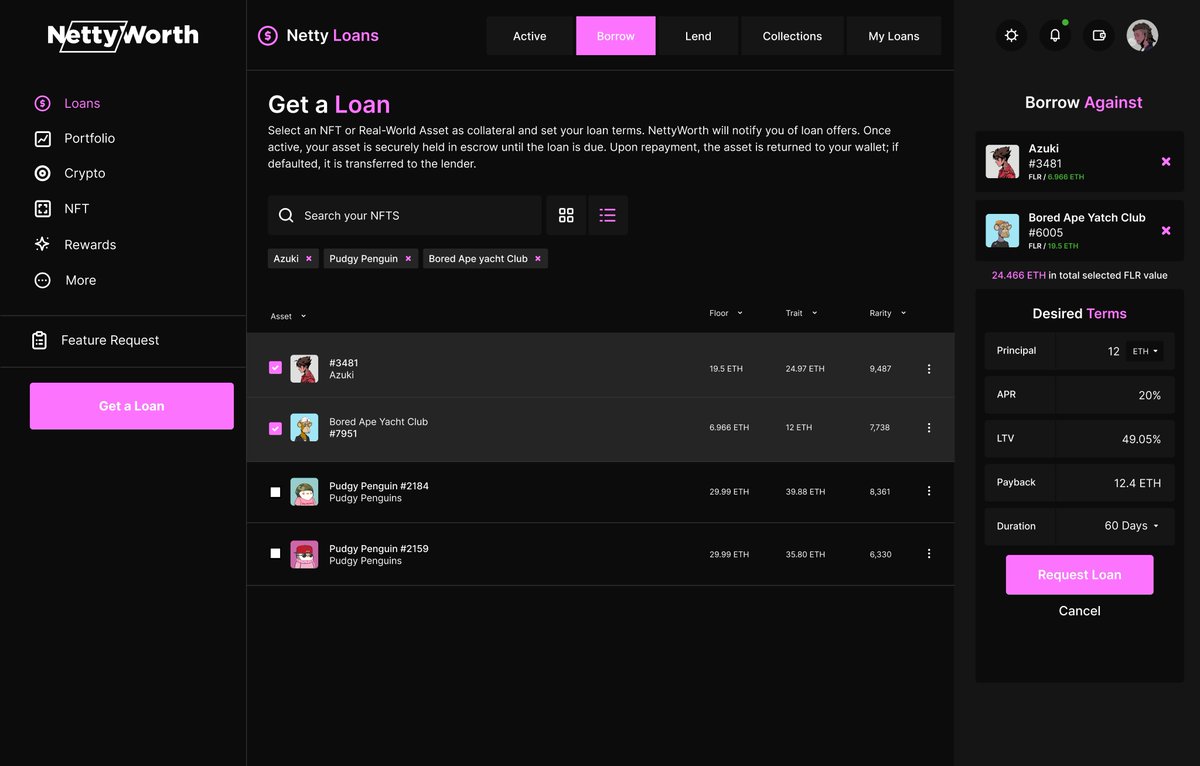This screenshot has width=1200, height=766.
Task: Click Azuki thumbnail in Borrow Against panel
Action: coord(1002,162)
